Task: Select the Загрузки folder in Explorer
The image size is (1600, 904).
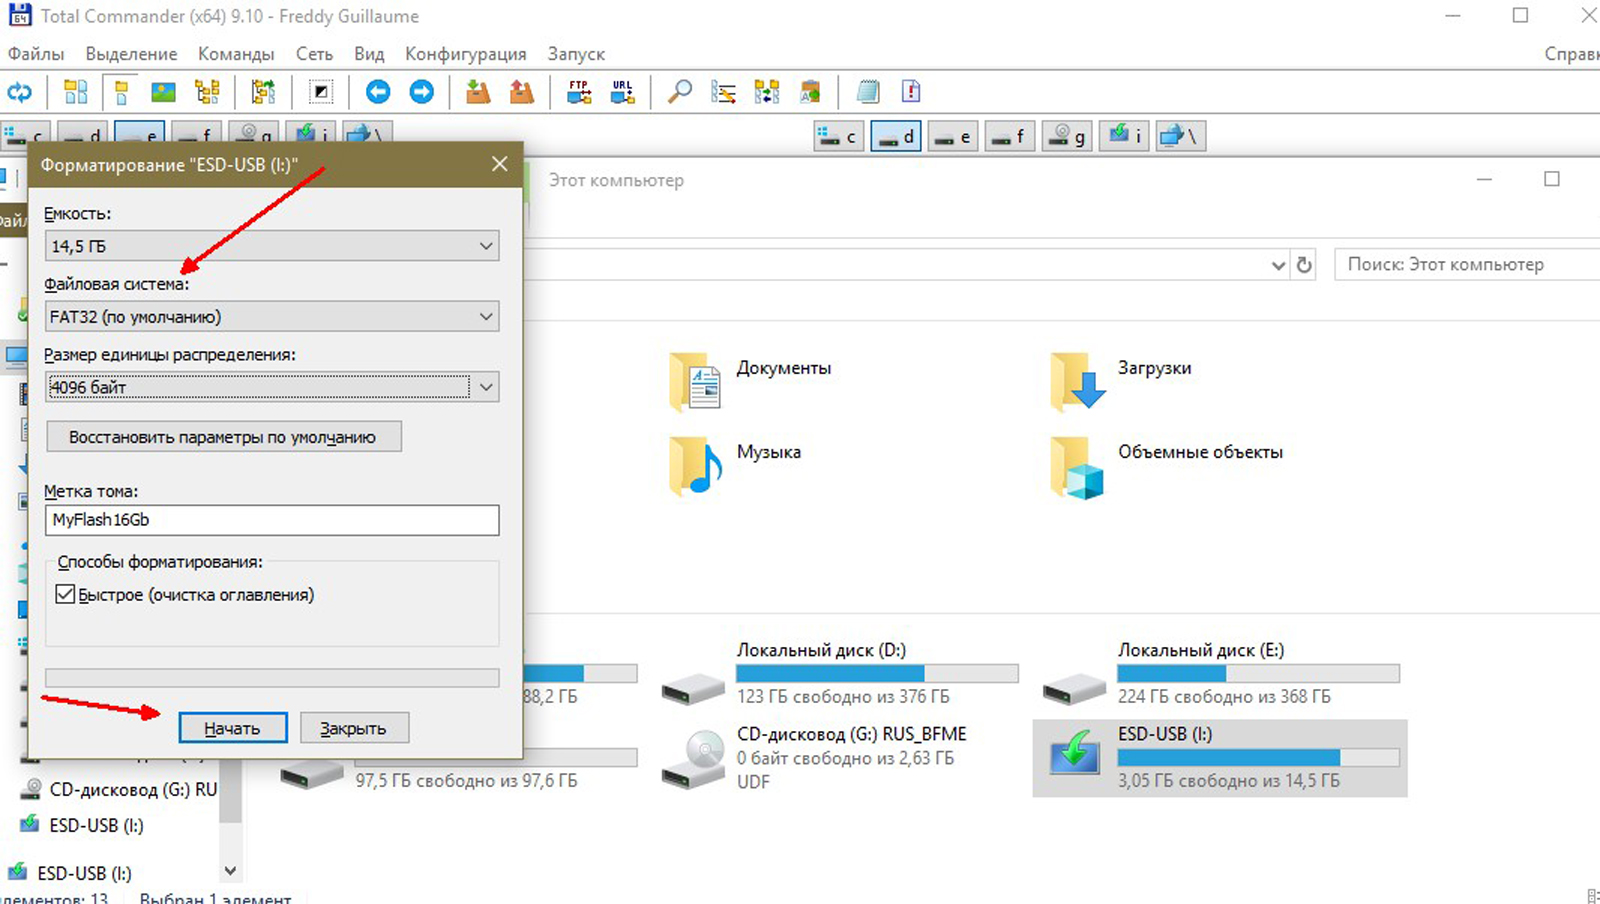Action: pyautogui.click(x=1121, y=381)
